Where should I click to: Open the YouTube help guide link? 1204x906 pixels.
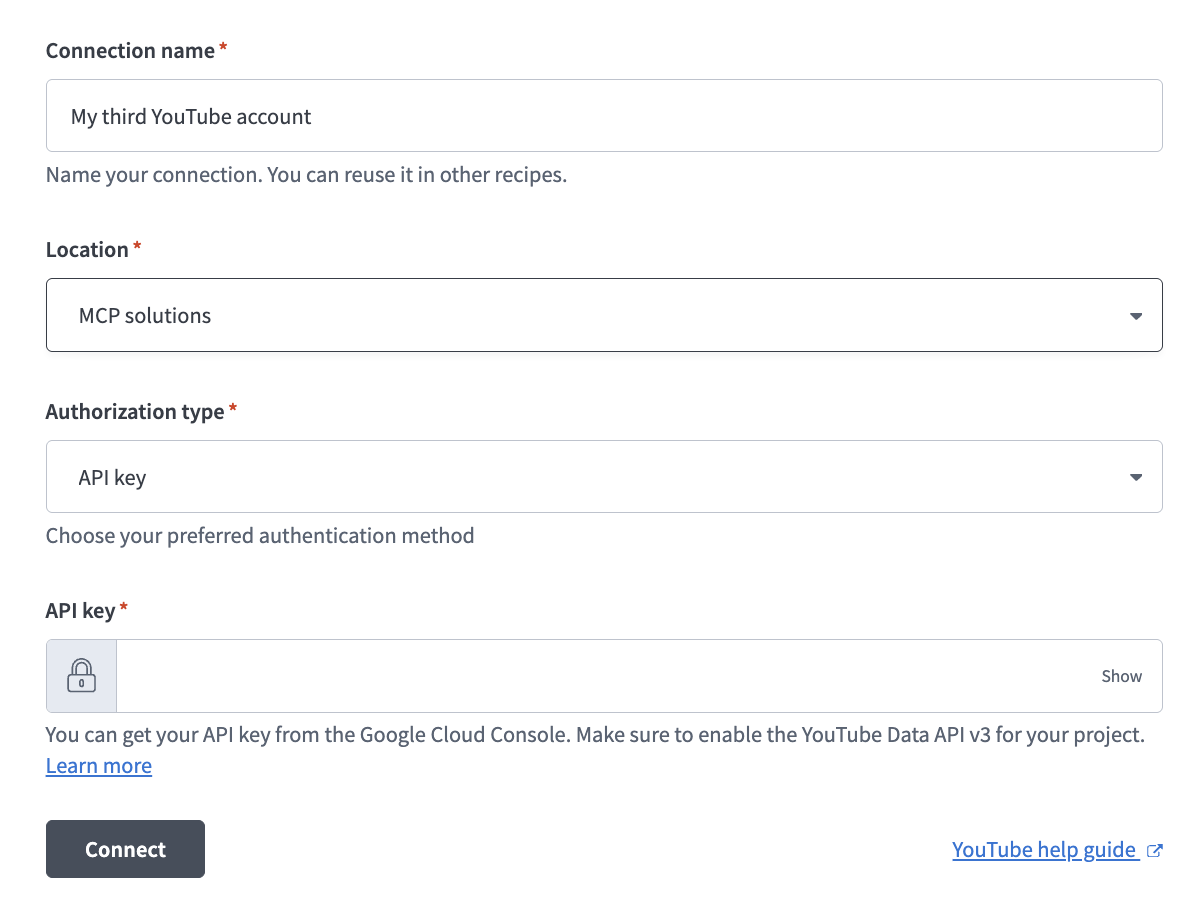[1044, 850]
